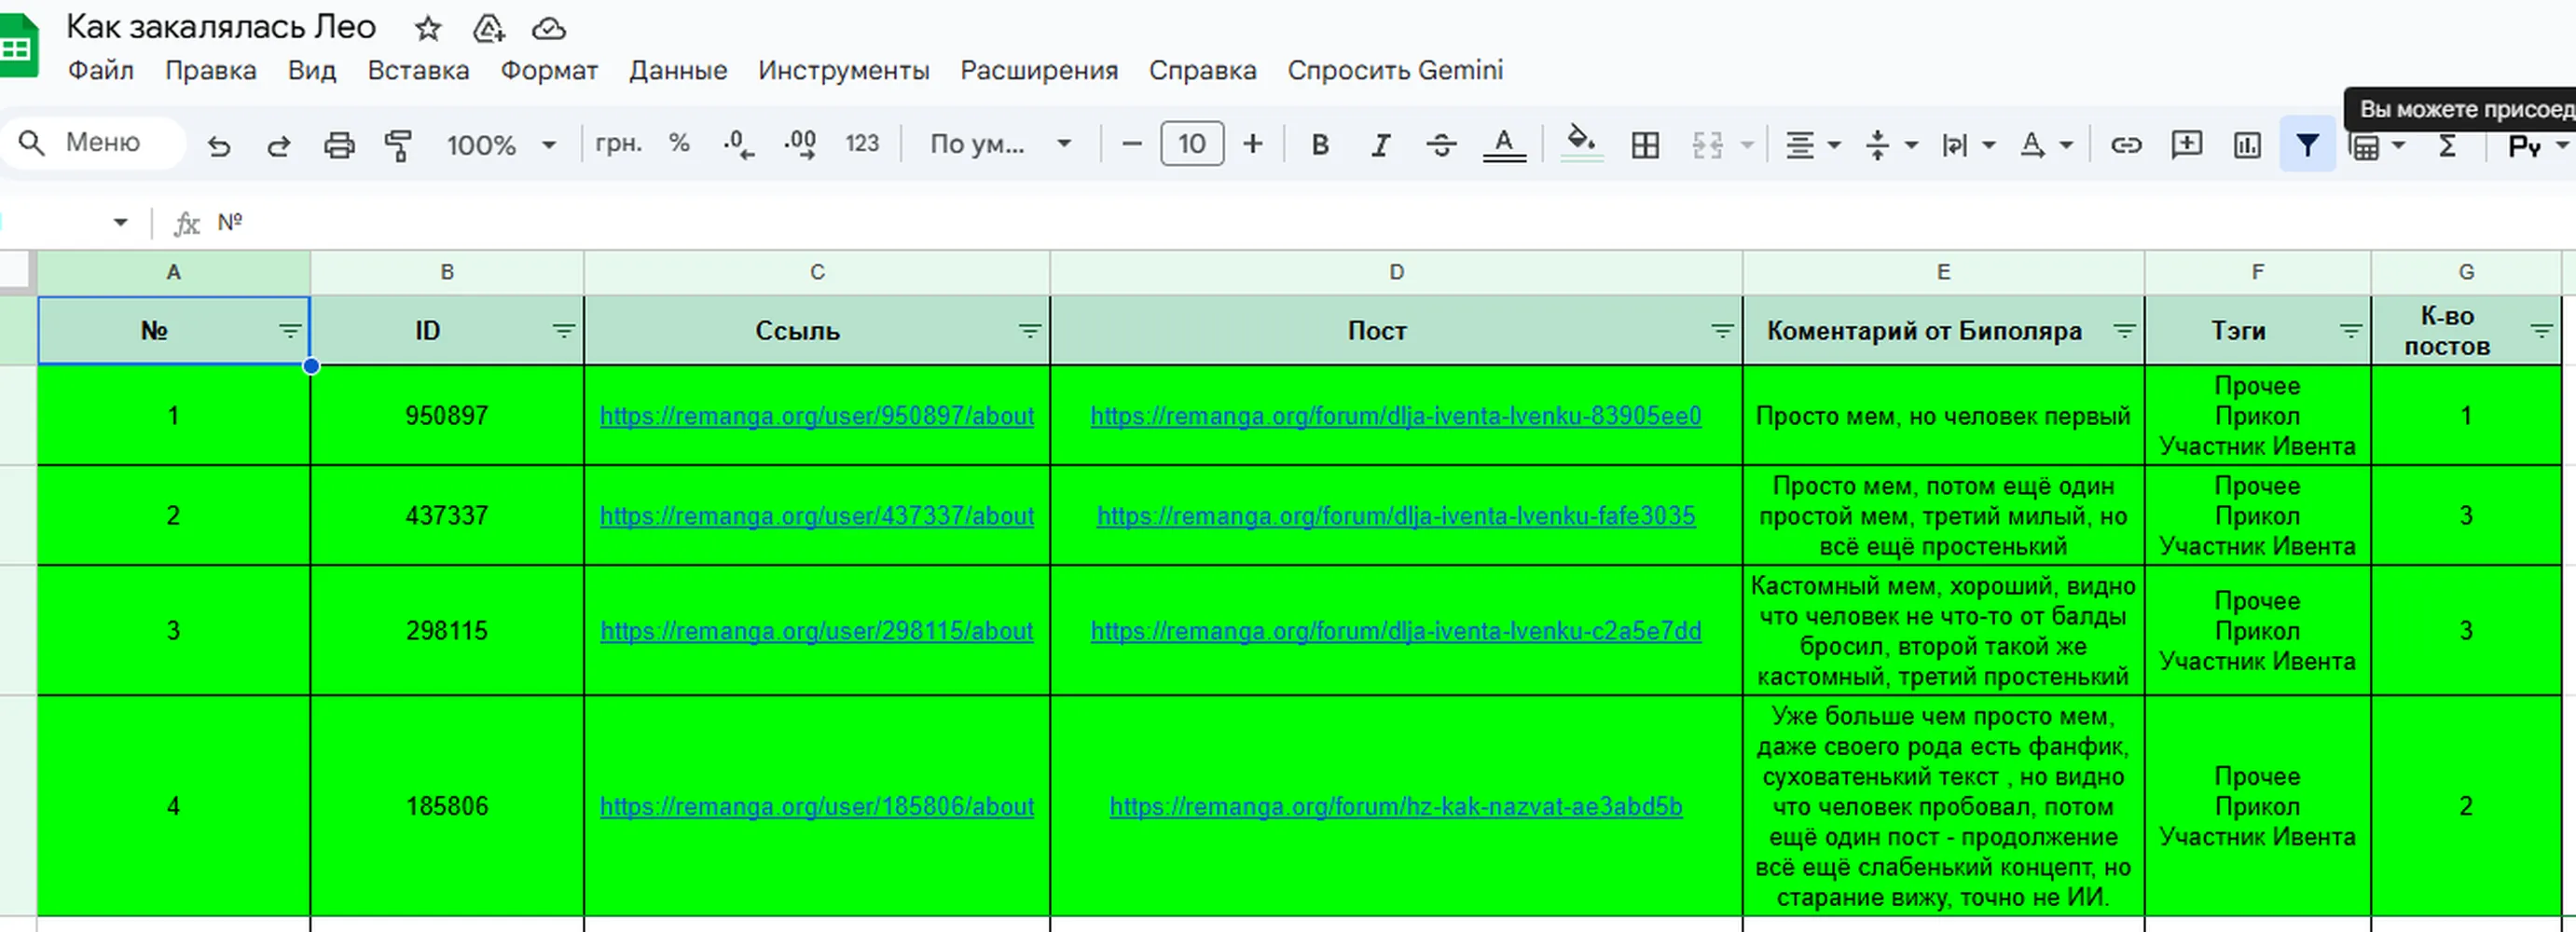
Task: Open the fill color bucket picker
Action: (x=1581, y=143)
